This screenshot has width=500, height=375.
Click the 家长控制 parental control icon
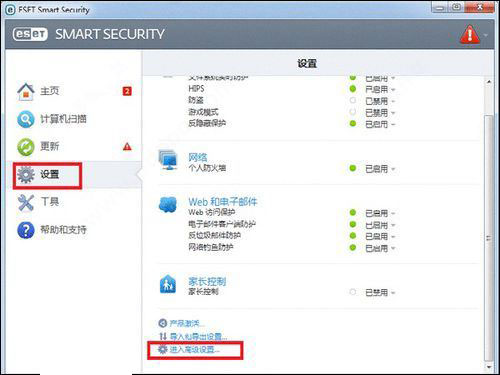(x=168, y=284)
